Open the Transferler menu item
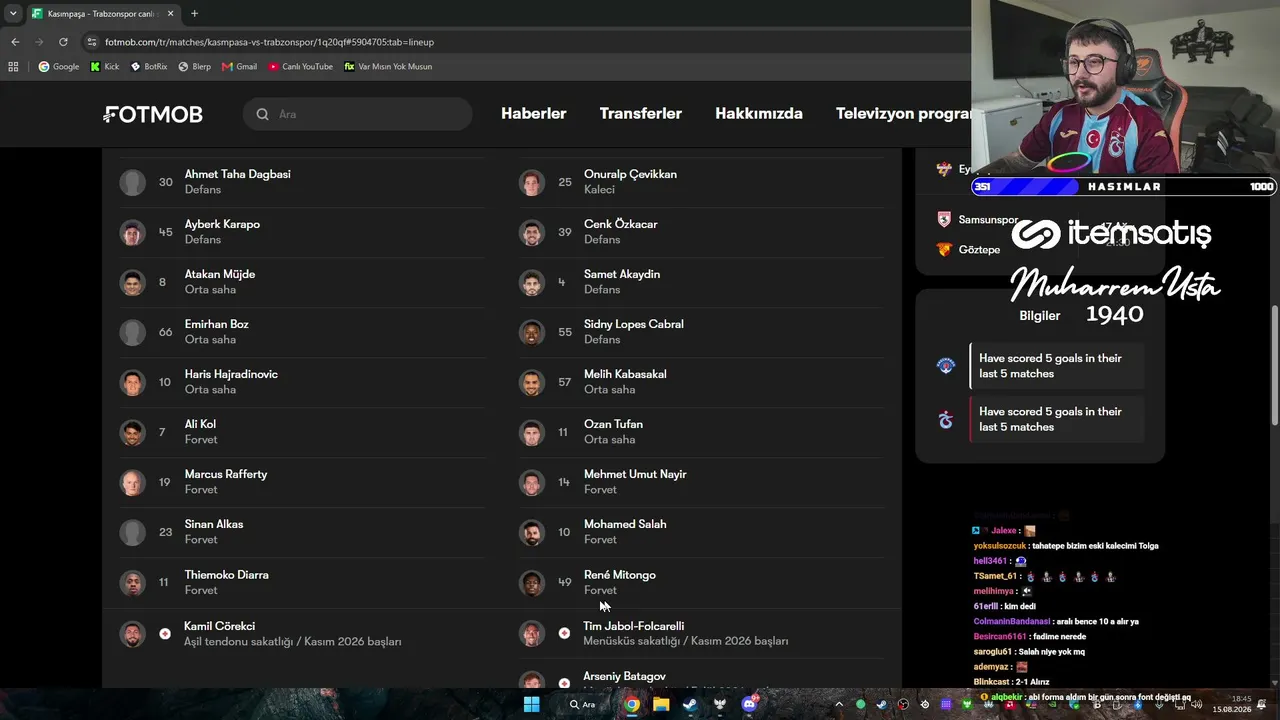 pos(641,114)
